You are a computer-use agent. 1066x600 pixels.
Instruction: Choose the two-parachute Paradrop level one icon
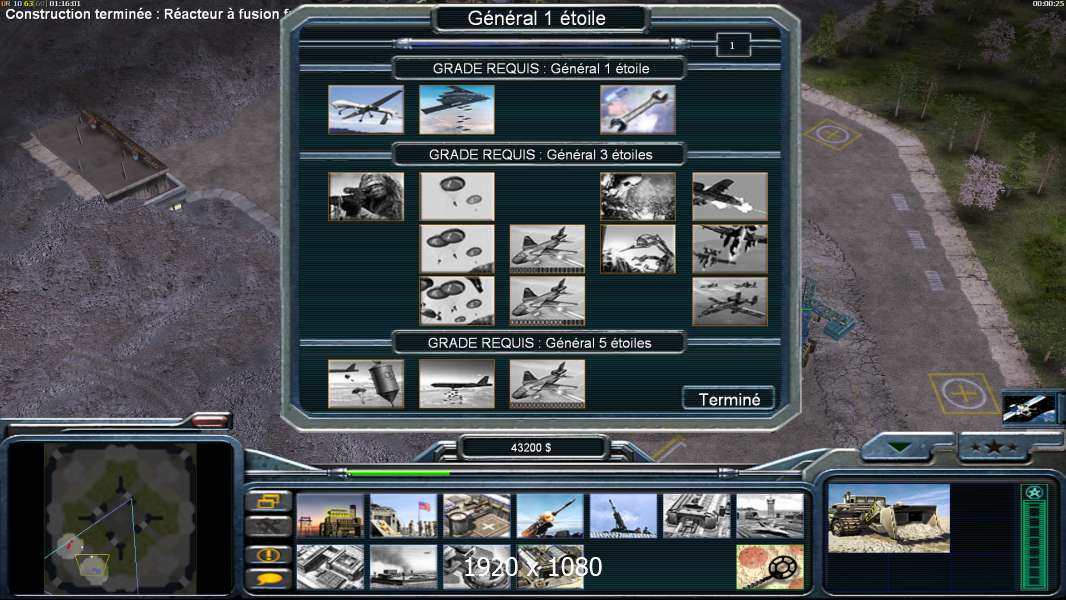pyautogui.click(x=457, y=196)
